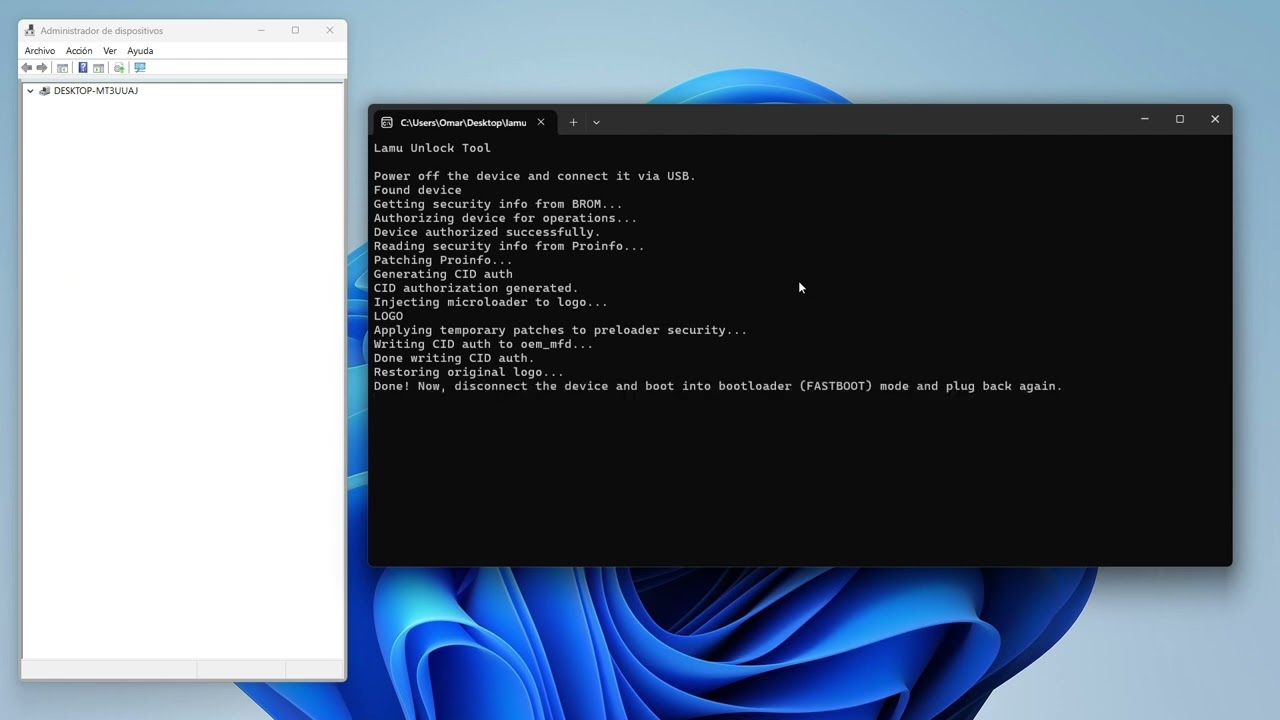This screenshot has height=720, width=1280.
Task: Open Help via the blue question mark icon
Action: pyautogui.click(x=83, y=67)
